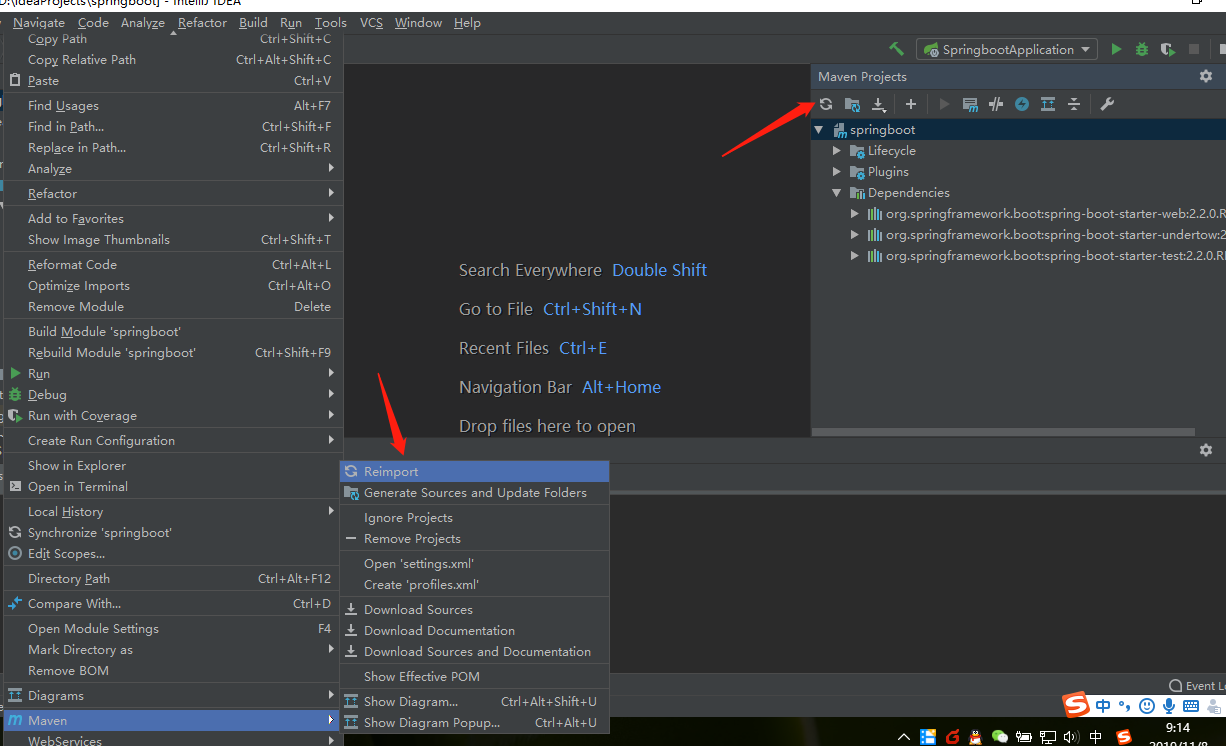The width and height of the screenshot is (1226, 746).
Task: Click the Sogou emoji smiley icon
Action: coord(1146,706)
